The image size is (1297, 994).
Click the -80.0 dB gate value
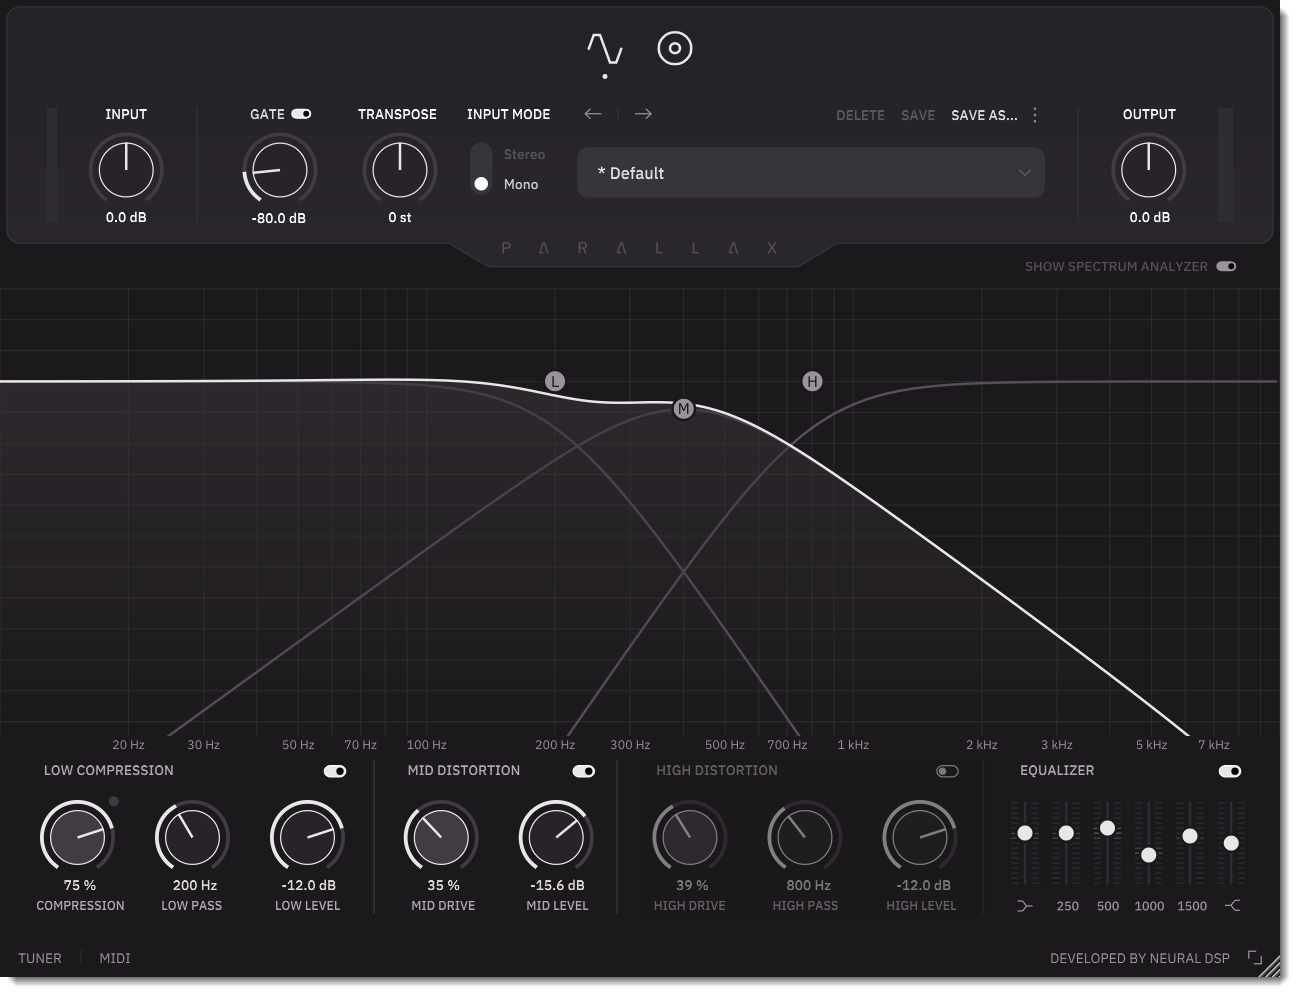(278, 218)
